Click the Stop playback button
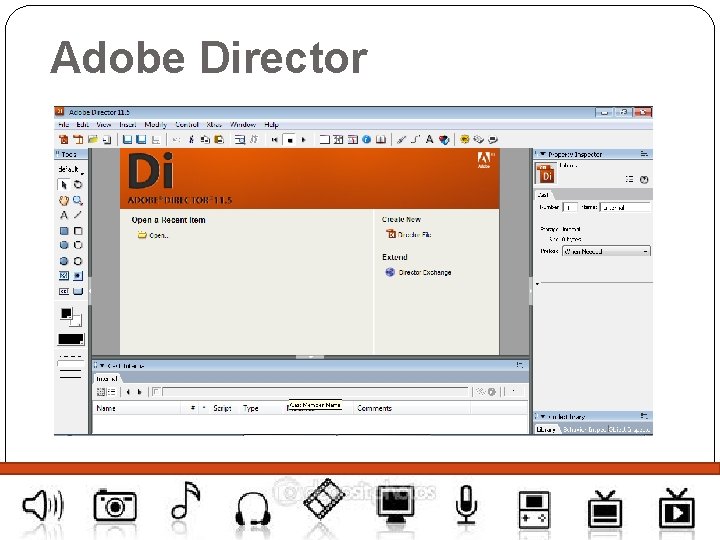The height and width of the screenshot is (540, 720). tap(290, 140)
